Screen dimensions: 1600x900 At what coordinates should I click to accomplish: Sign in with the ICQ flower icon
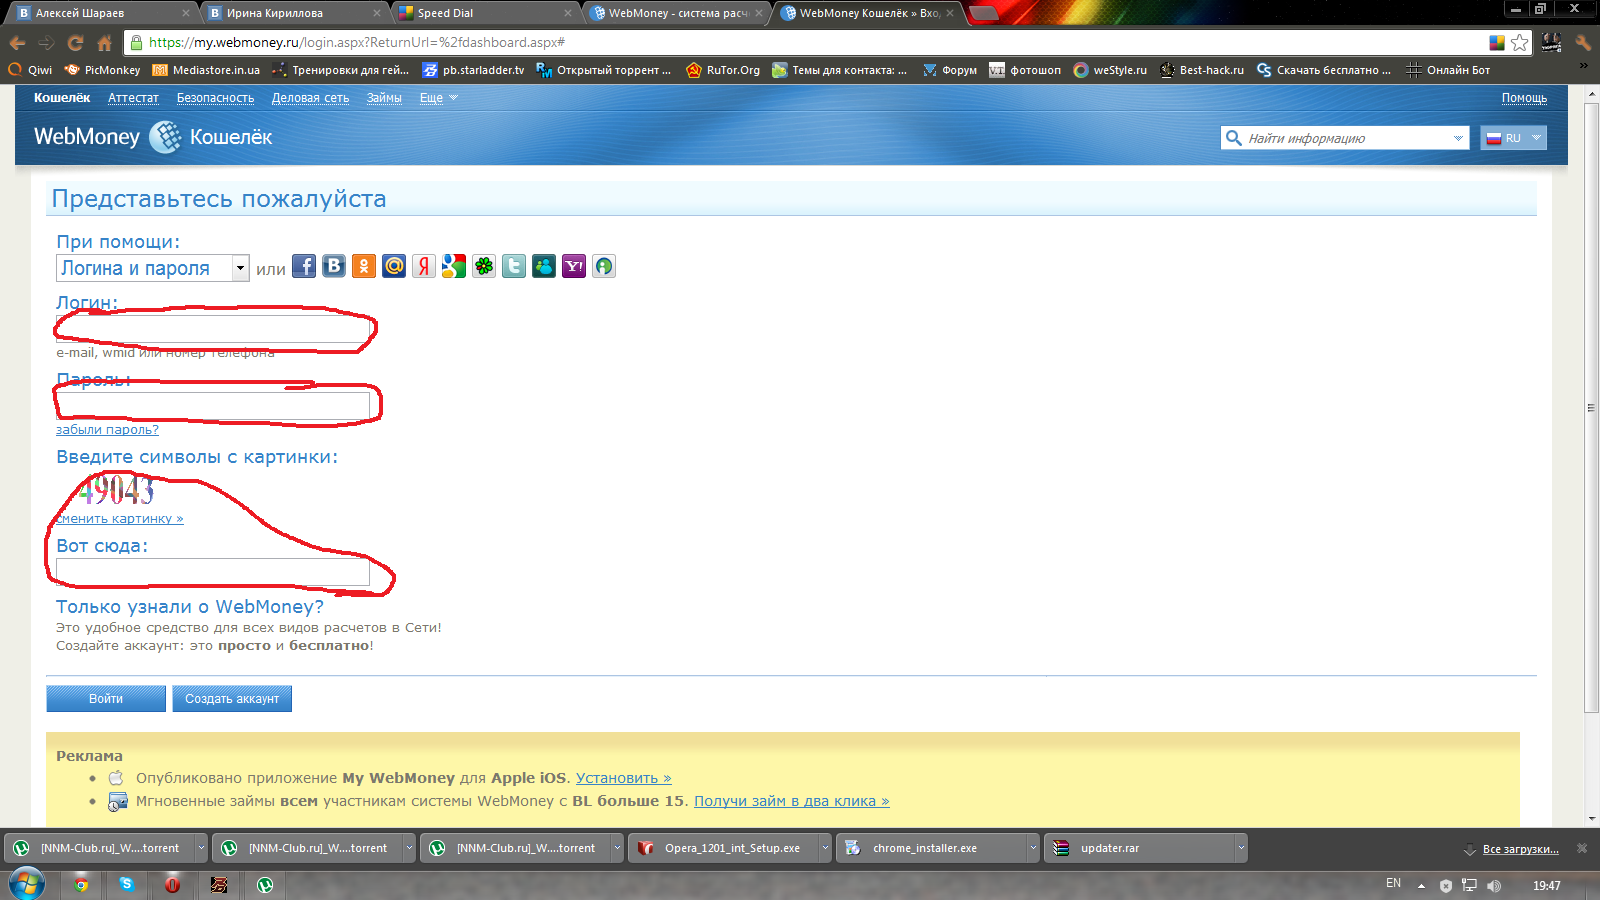[484, 266]
